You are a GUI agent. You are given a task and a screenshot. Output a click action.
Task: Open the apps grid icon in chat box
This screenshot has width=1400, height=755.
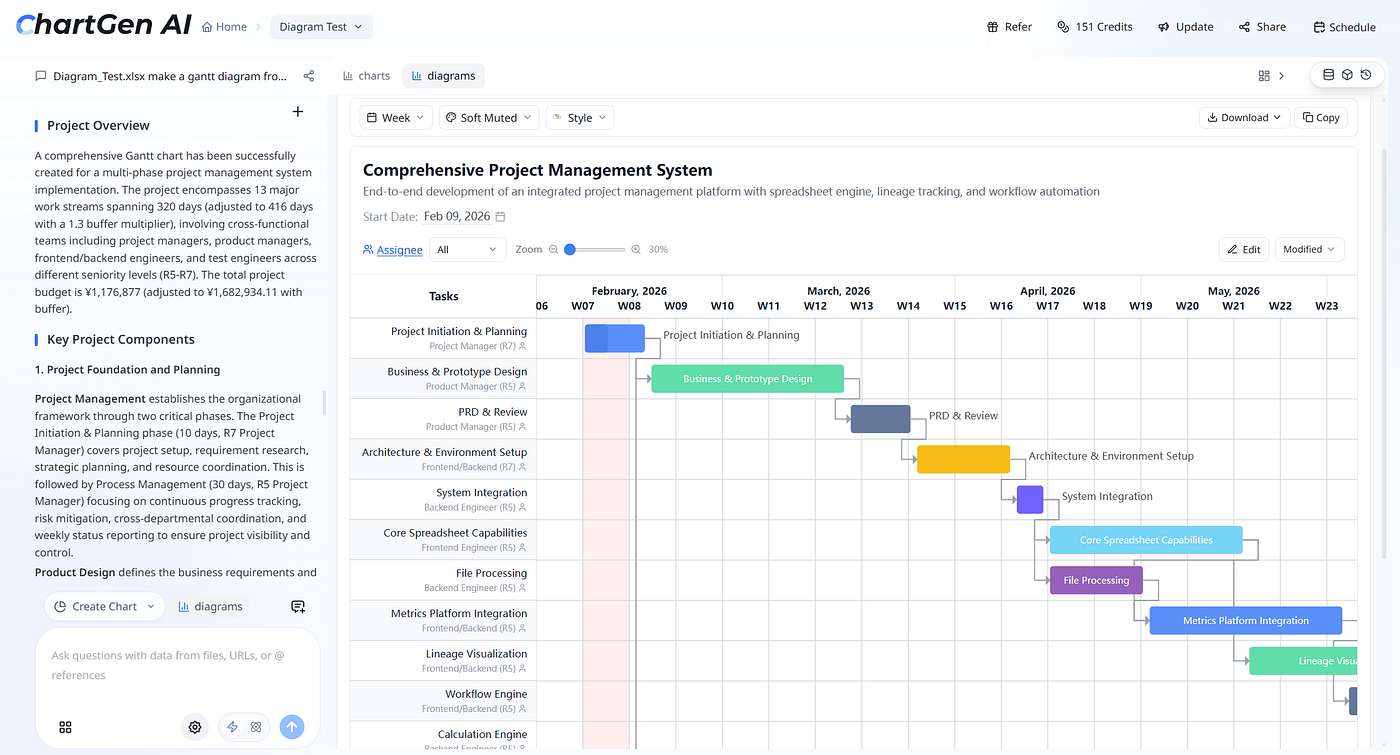65,727
